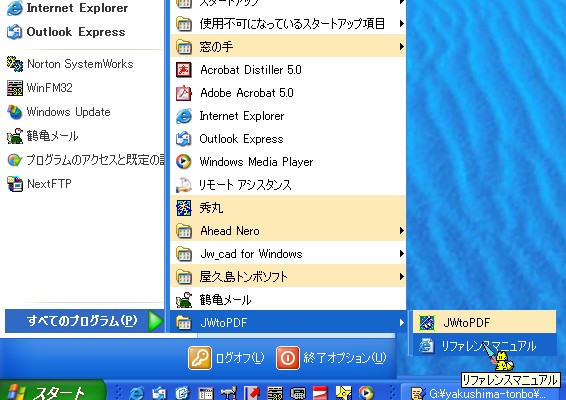The height and width of the screenshot is (400, 566).
Task: Click the 終了オプション button
Action: [x=331, y=358]
